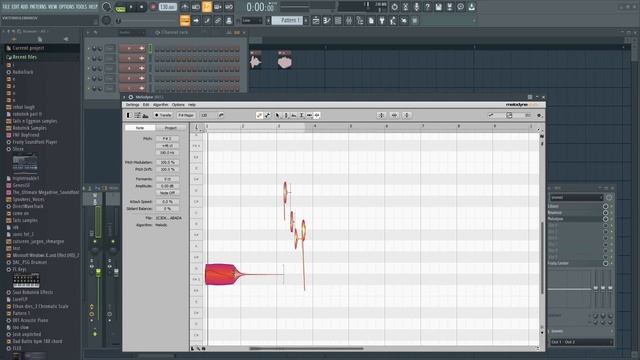Click the download arrow icon in top toolbar

click(x=471, y=7)
